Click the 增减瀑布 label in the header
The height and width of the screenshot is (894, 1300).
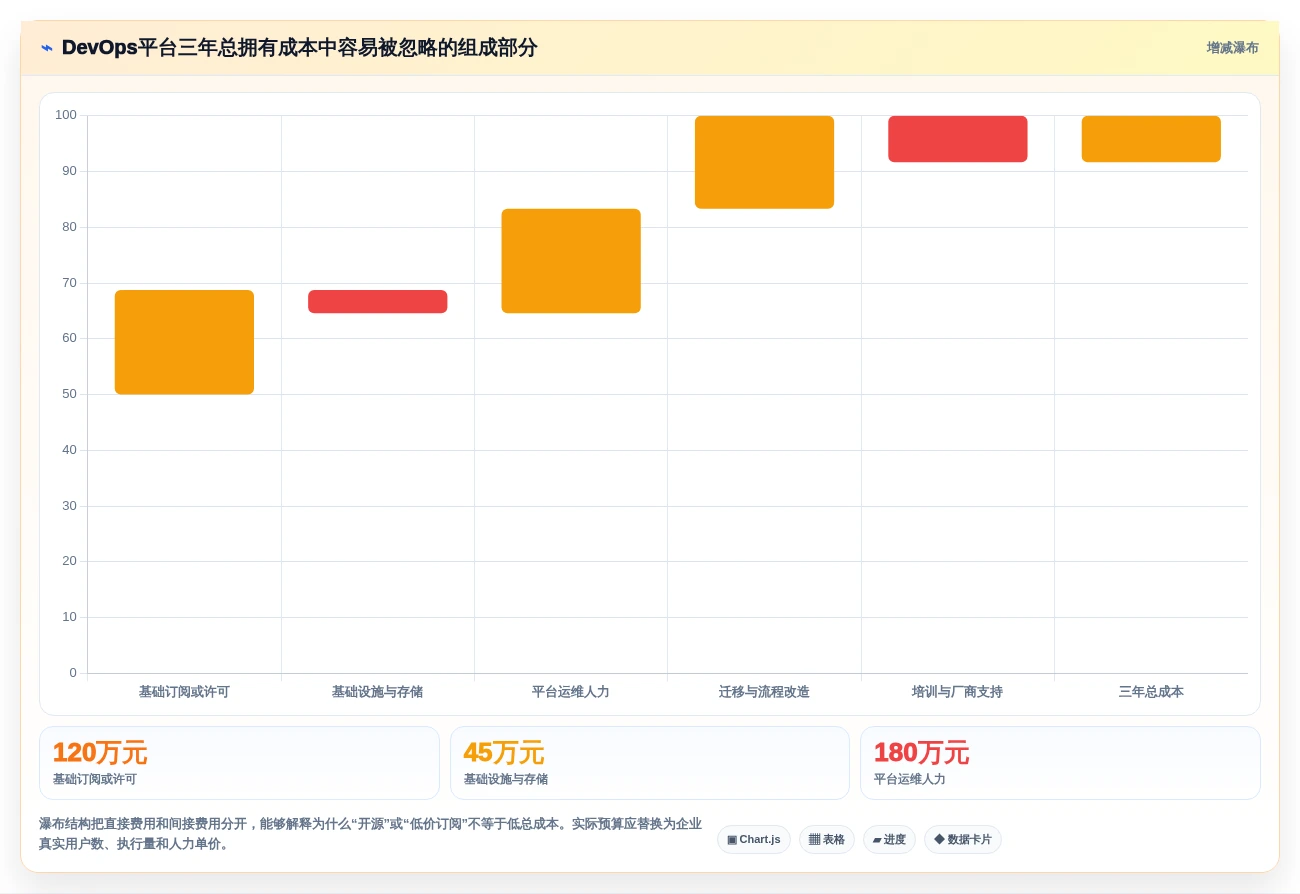pos(1232,48)
